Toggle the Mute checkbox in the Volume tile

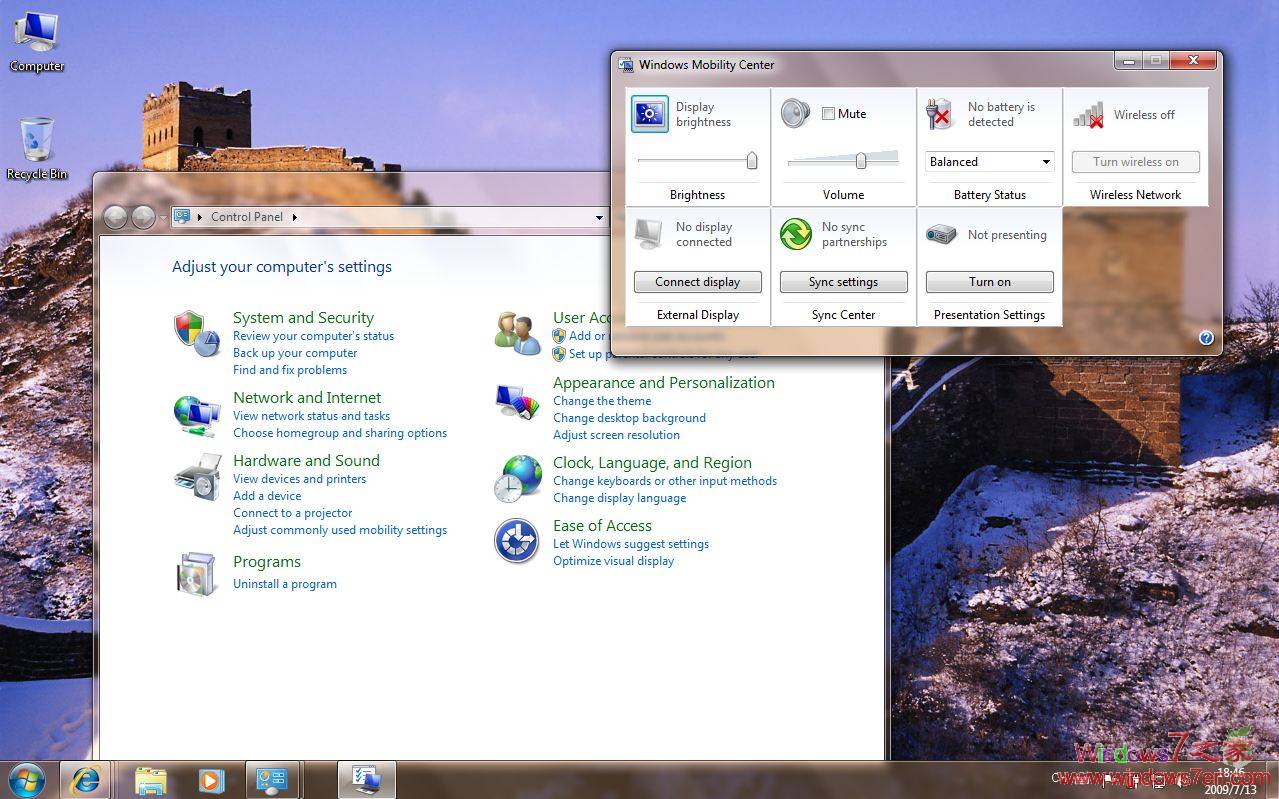point(828,113)
